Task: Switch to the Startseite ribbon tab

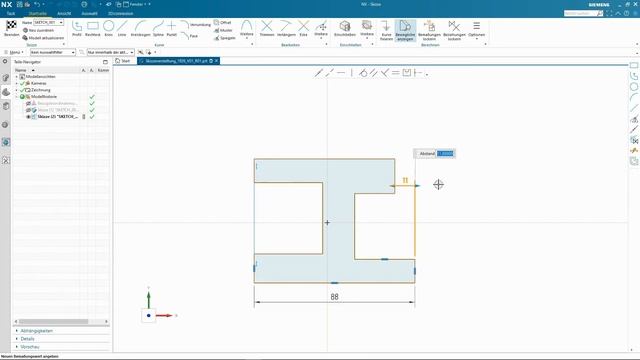Action: pyautogui.click(x=38, y=13)
